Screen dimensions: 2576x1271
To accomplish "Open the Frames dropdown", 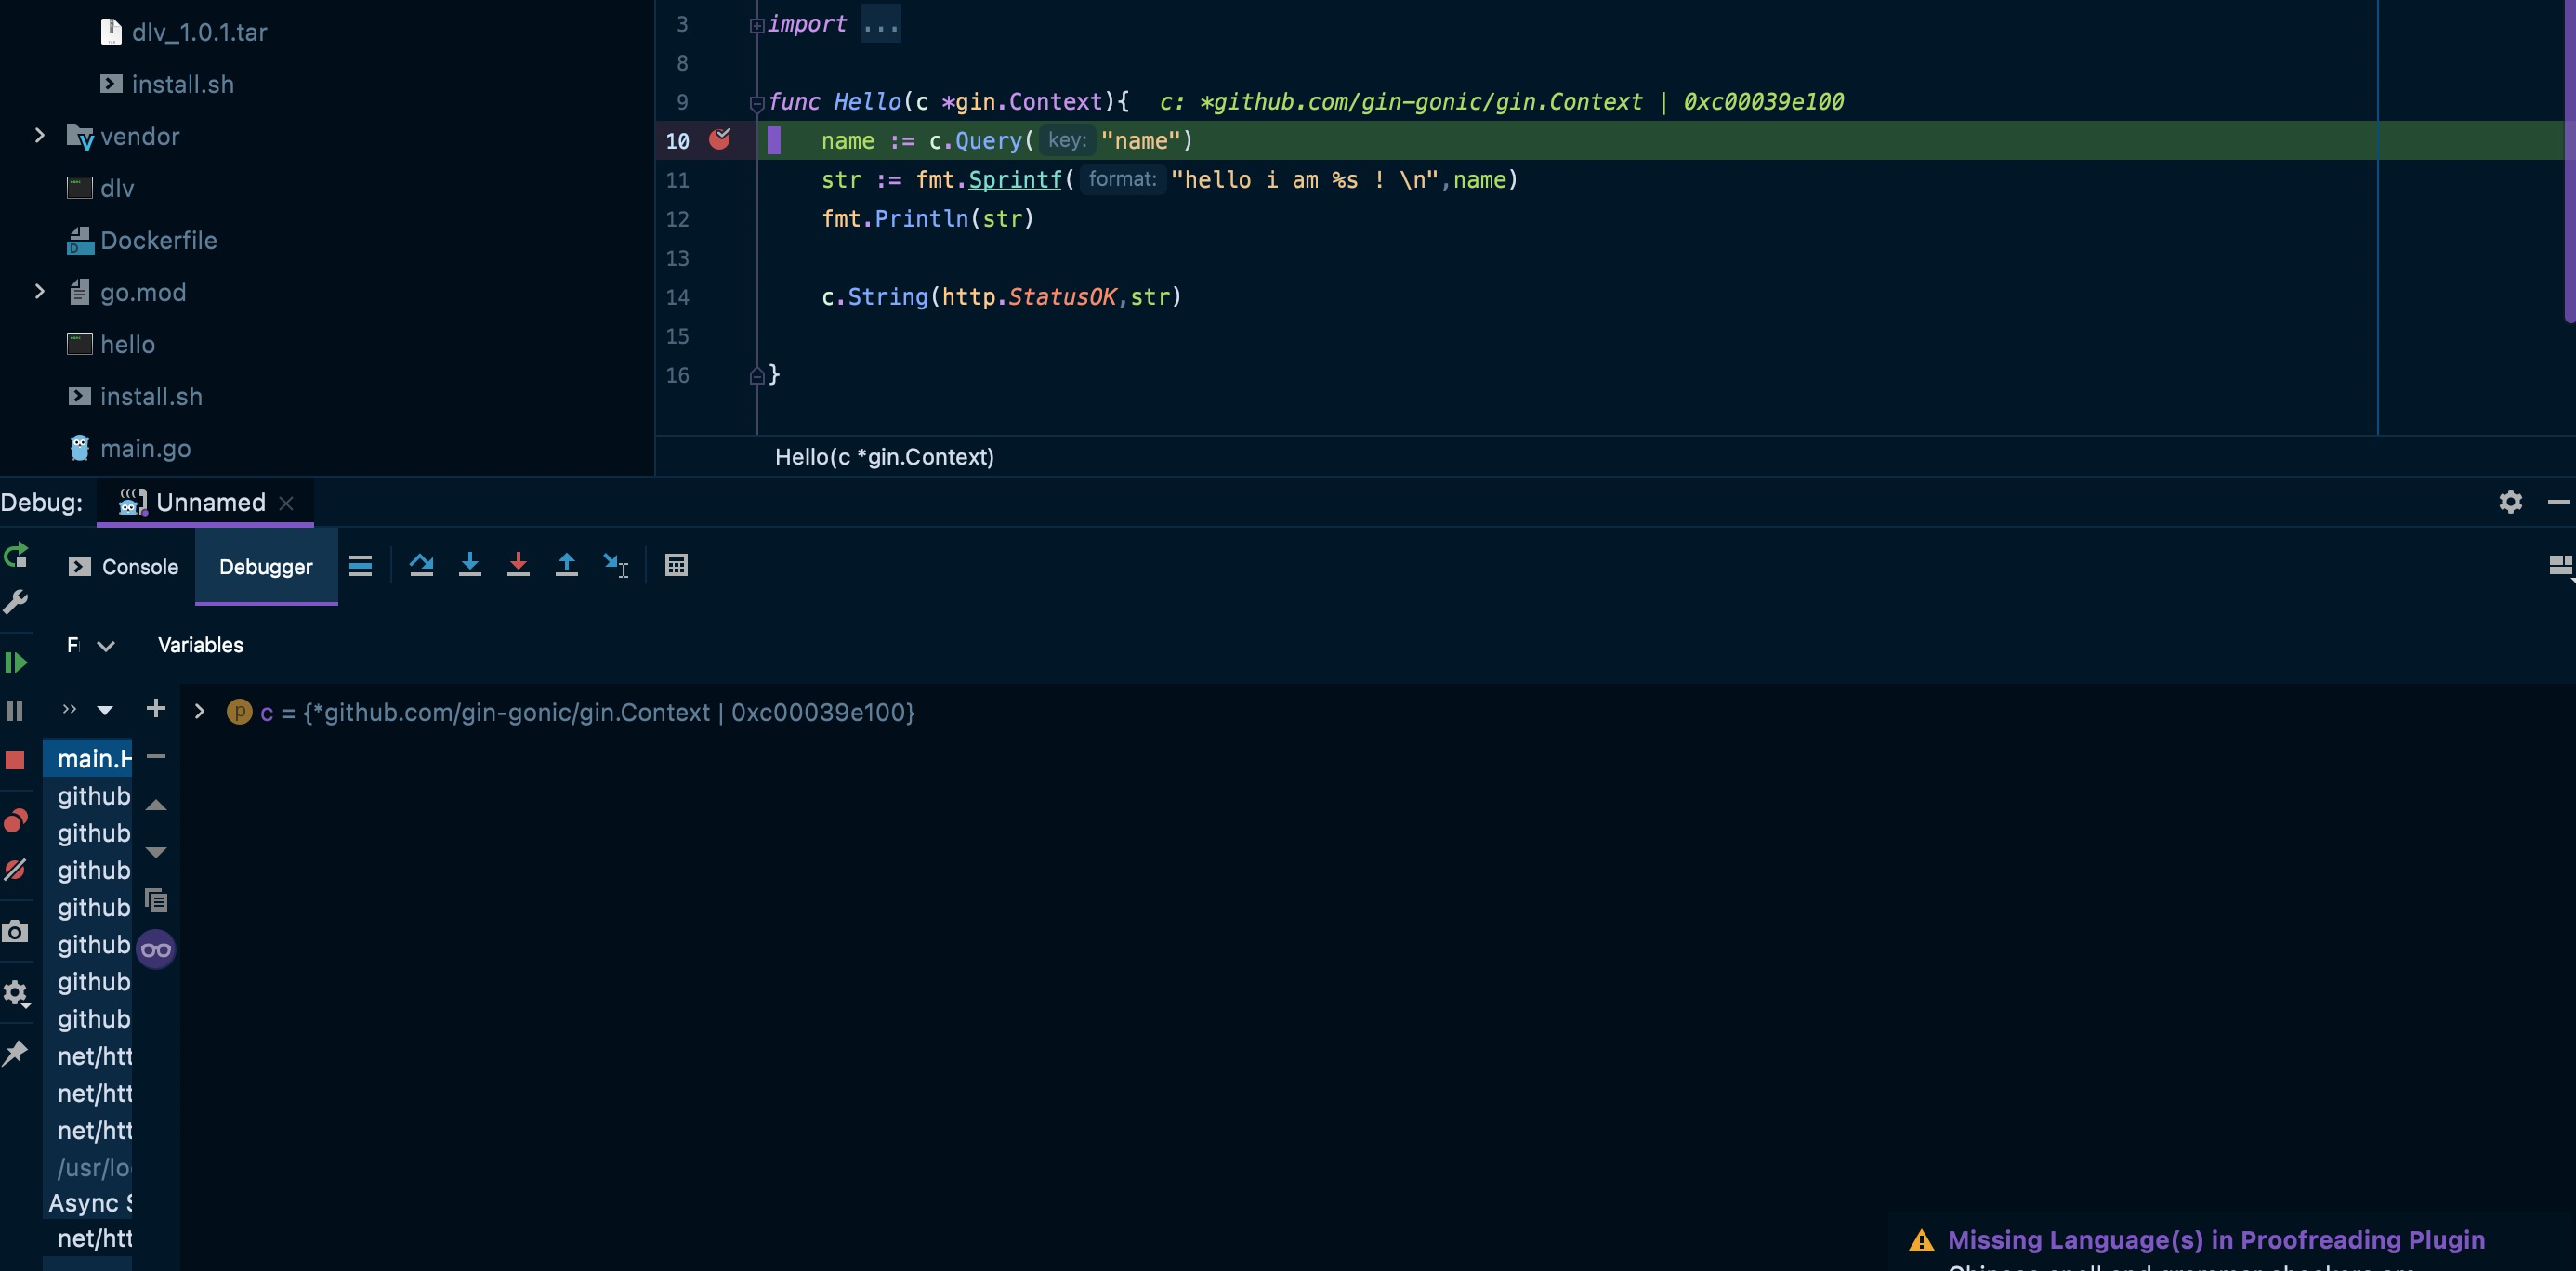I will pos(105,646).
